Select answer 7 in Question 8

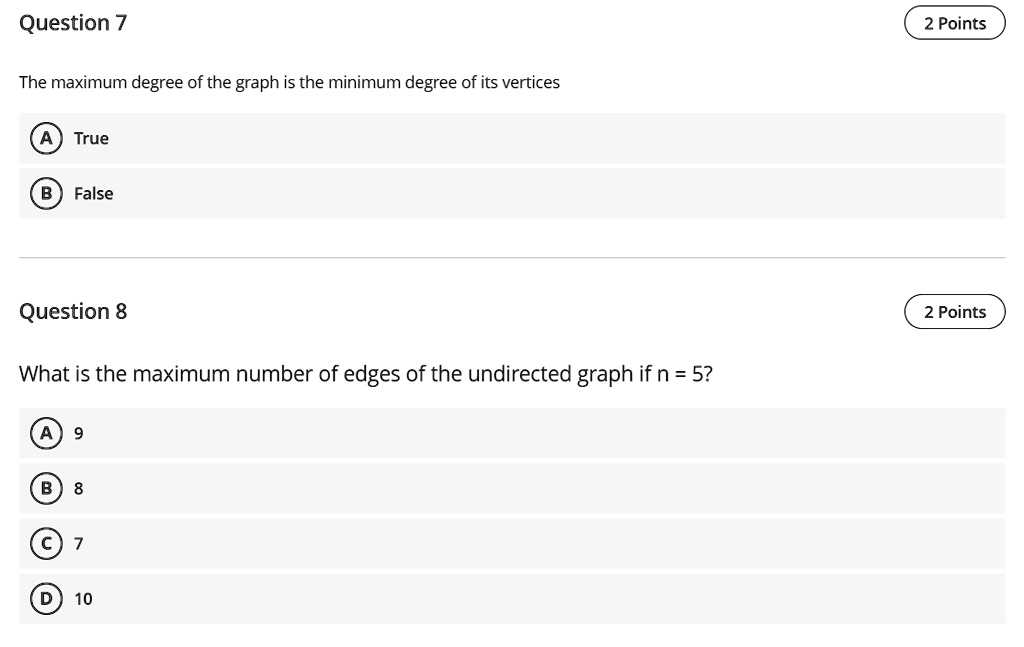[78, 543]
